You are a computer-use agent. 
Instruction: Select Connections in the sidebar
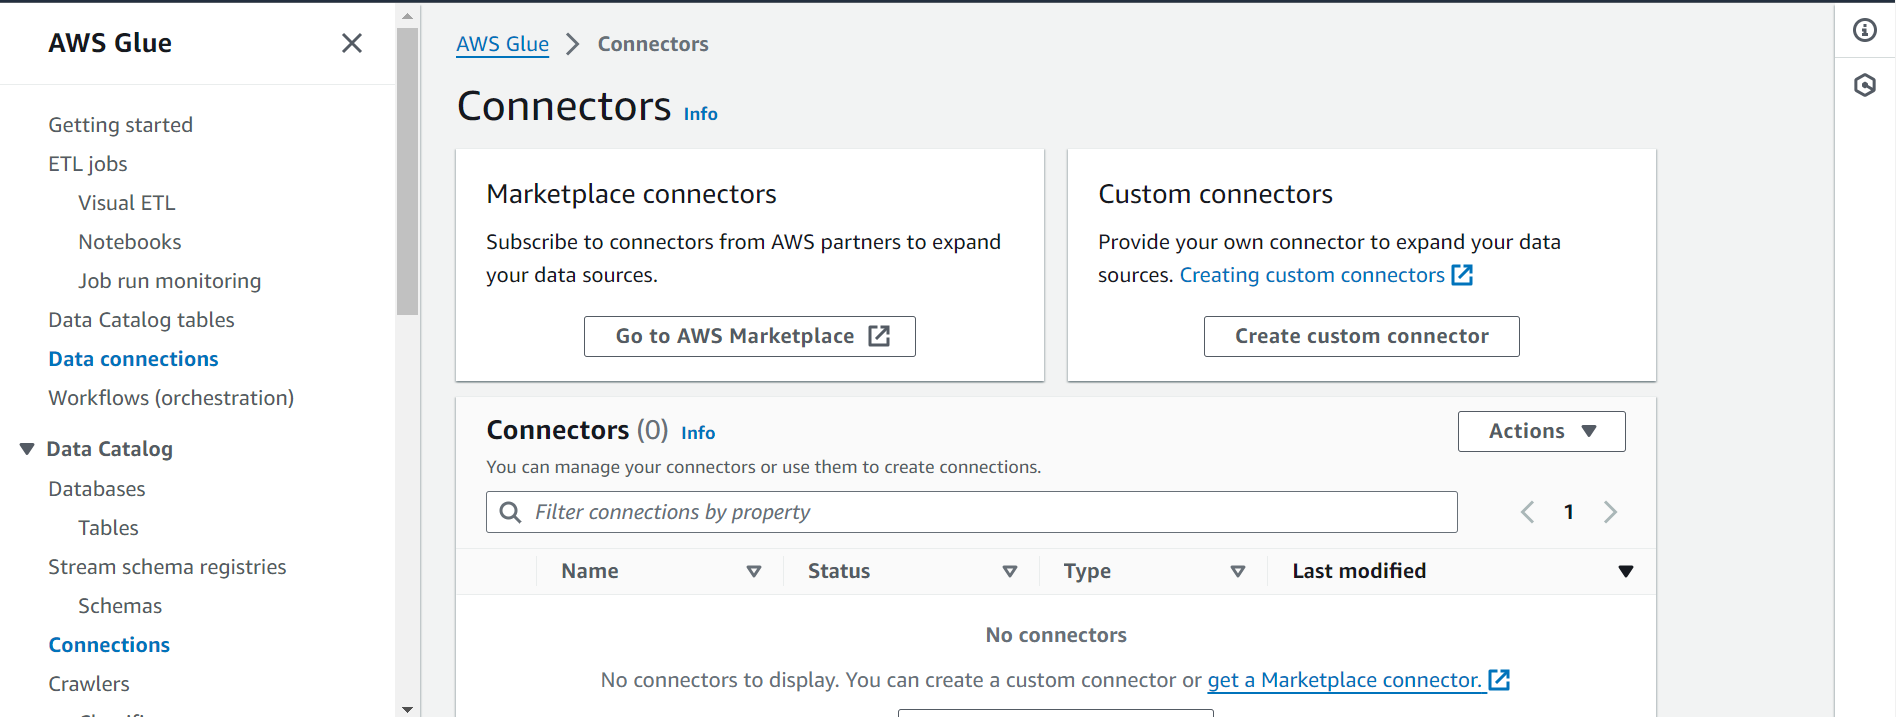(x=109, y=645)
